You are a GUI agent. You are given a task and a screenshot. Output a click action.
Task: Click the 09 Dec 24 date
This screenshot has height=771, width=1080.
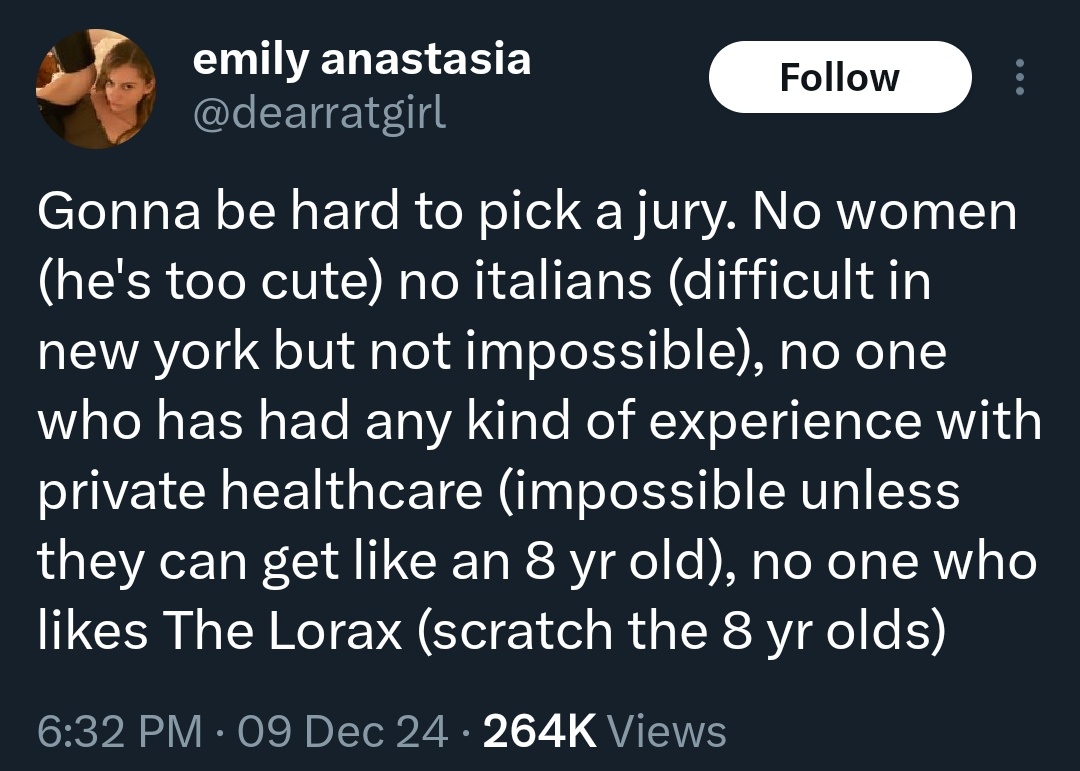342,731
